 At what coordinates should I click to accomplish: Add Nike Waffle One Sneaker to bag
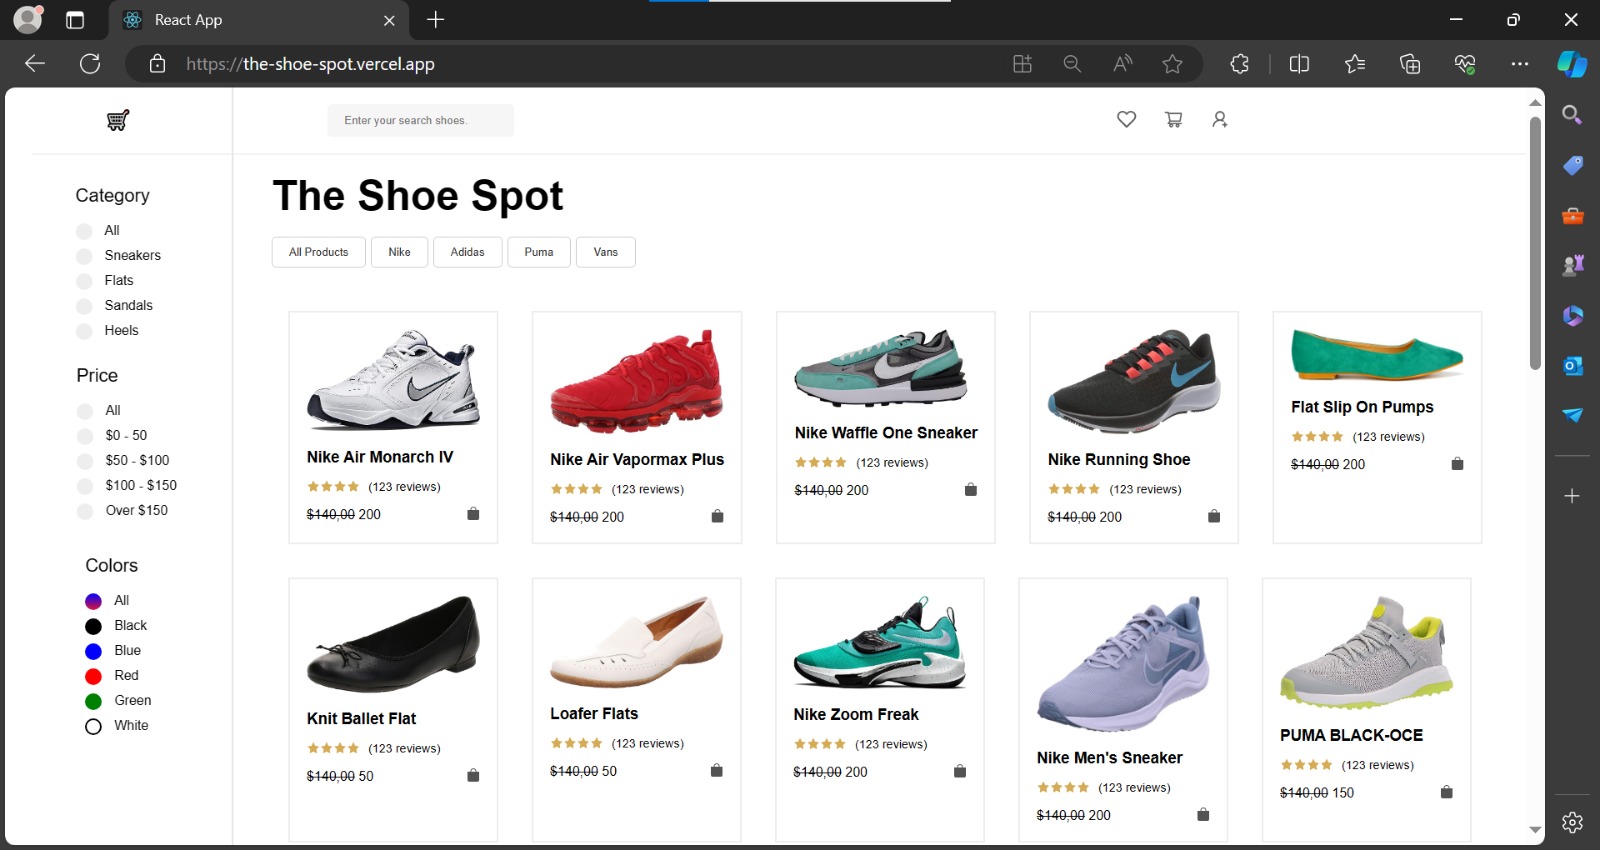click(x=970, y=489)
